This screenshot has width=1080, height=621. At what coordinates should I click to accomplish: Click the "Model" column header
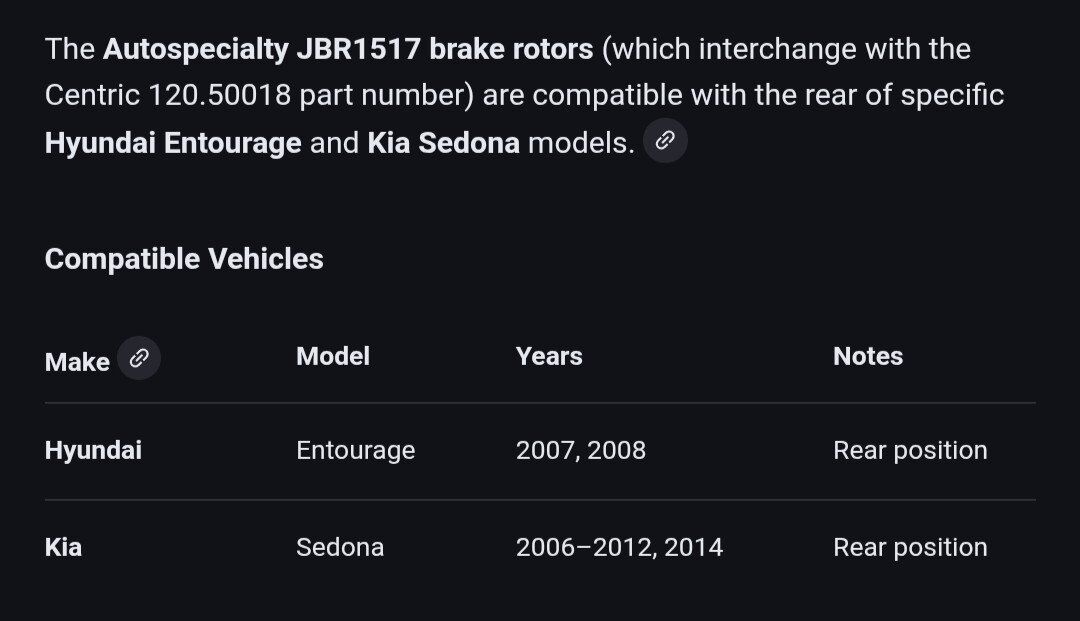333,356
